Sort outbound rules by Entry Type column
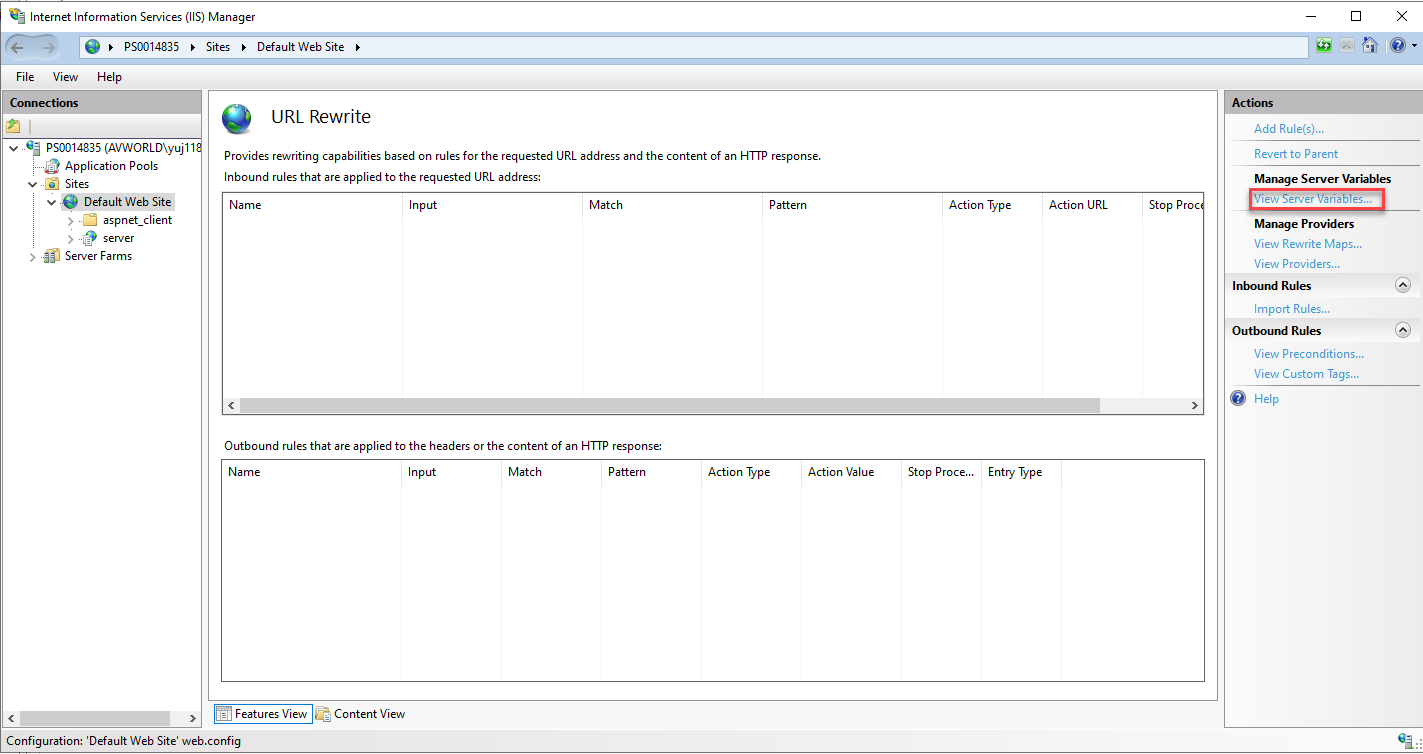 pos(1021,472)
